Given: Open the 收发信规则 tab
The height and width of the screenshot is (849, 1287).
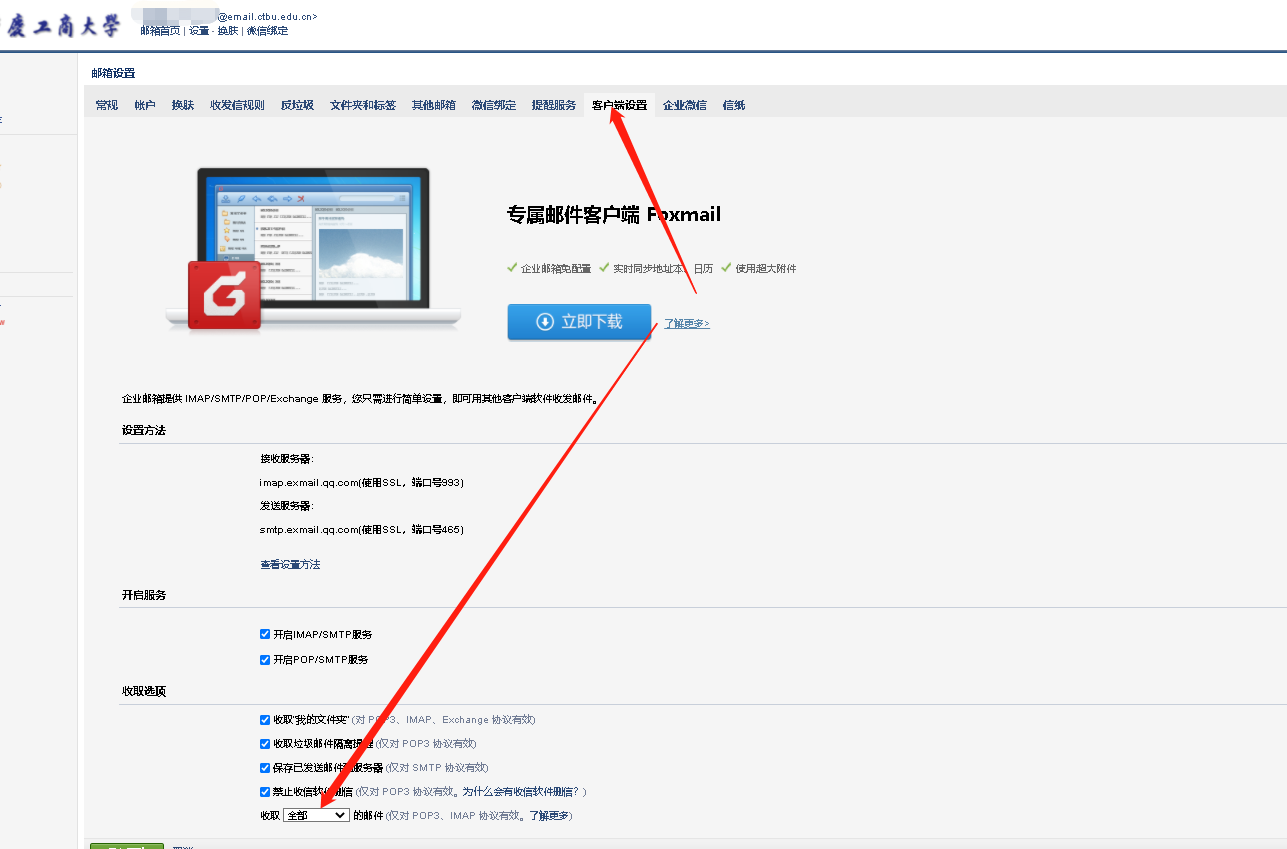Looking at the screenshot, I should tap(237, 105).
